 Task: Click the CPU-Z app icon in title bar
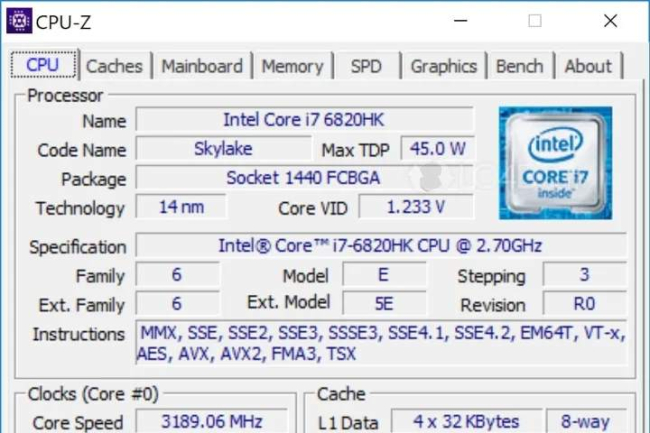click(19, 20)
